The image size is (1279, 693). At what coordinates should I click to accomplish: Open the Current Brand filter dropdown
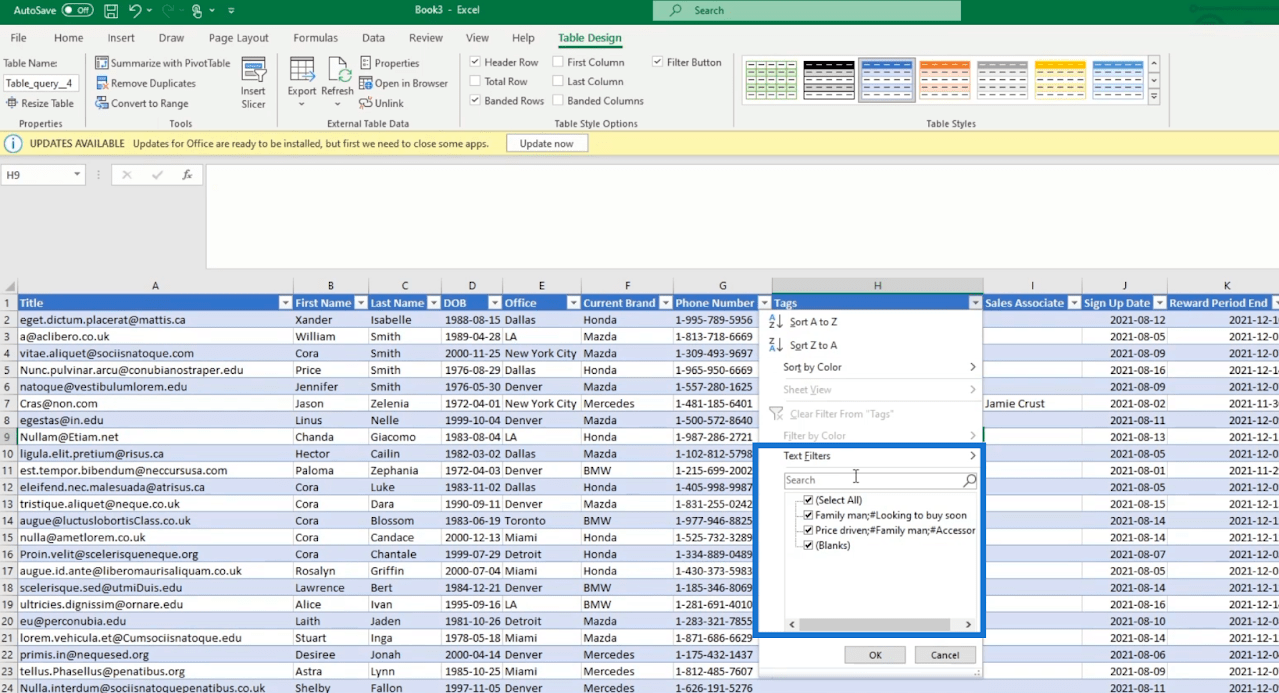665,303
